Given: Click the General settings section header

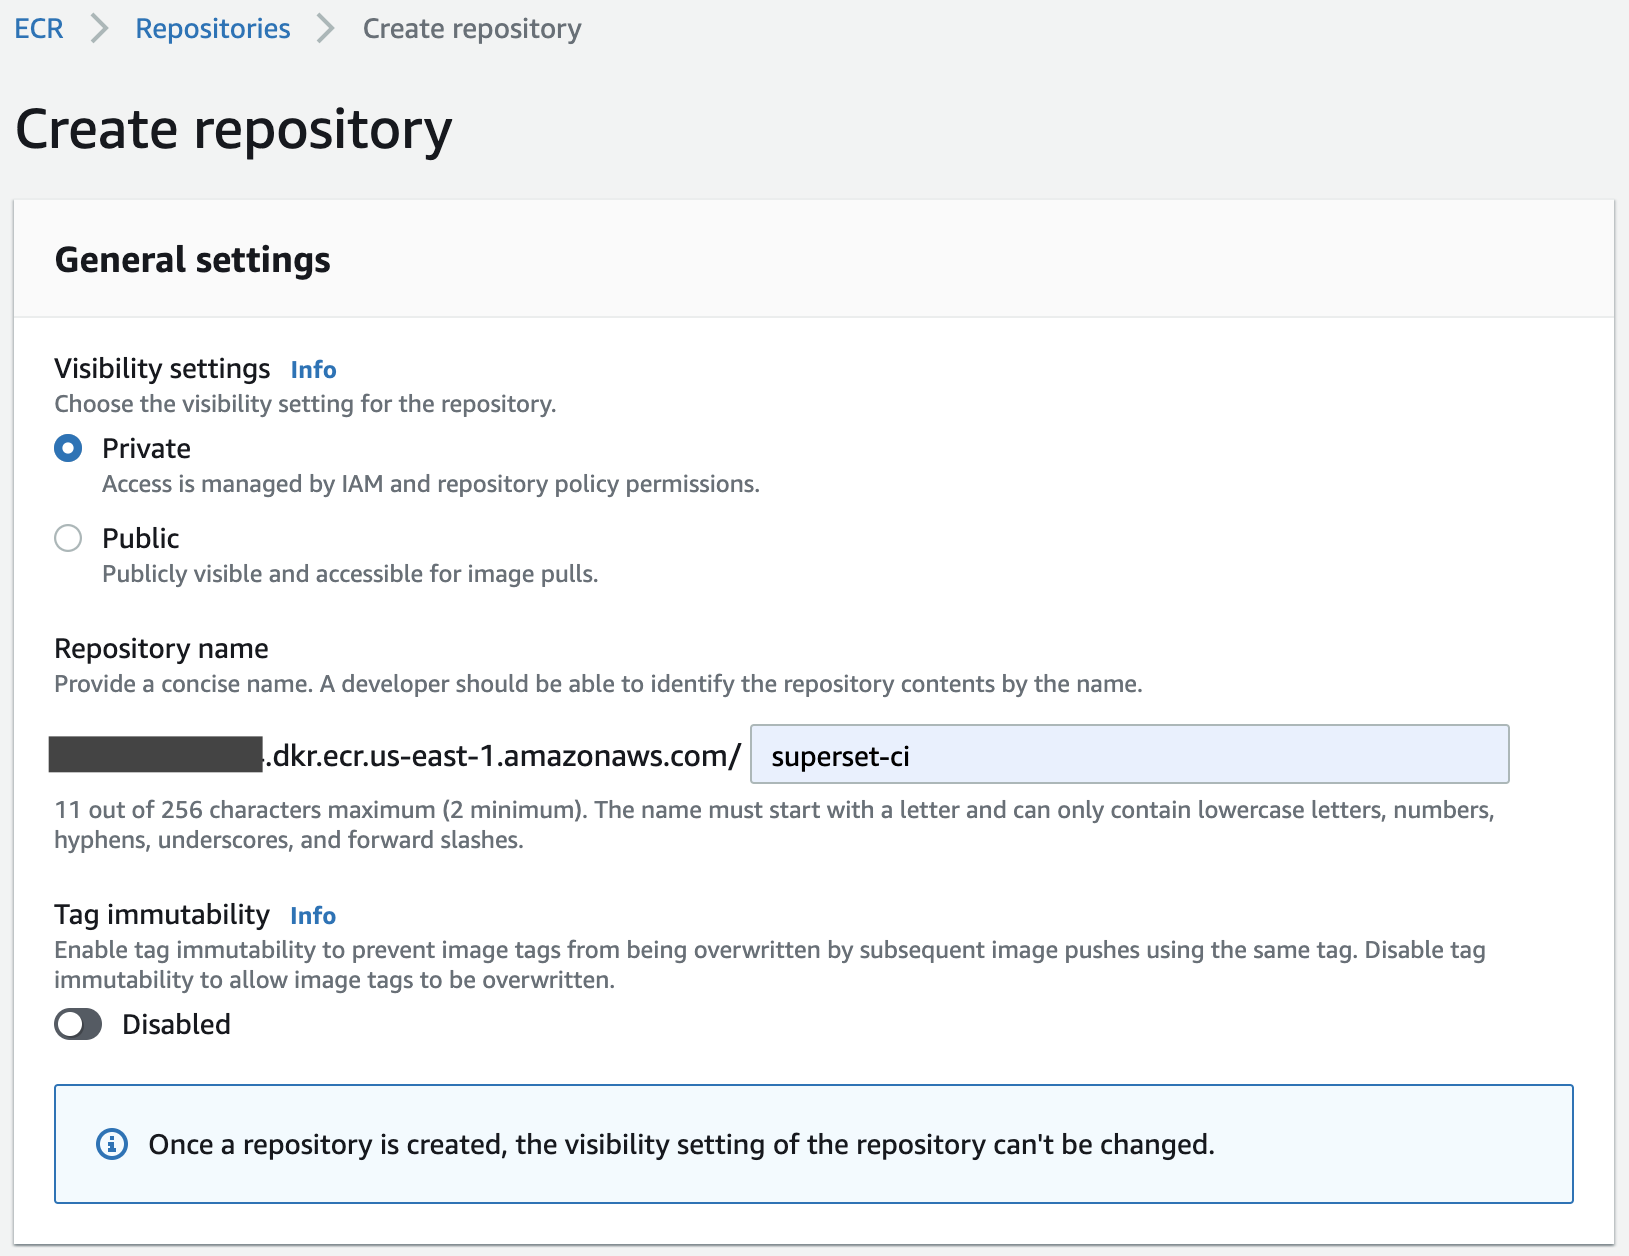Looking at the screenshot, I should click(193, 259).
